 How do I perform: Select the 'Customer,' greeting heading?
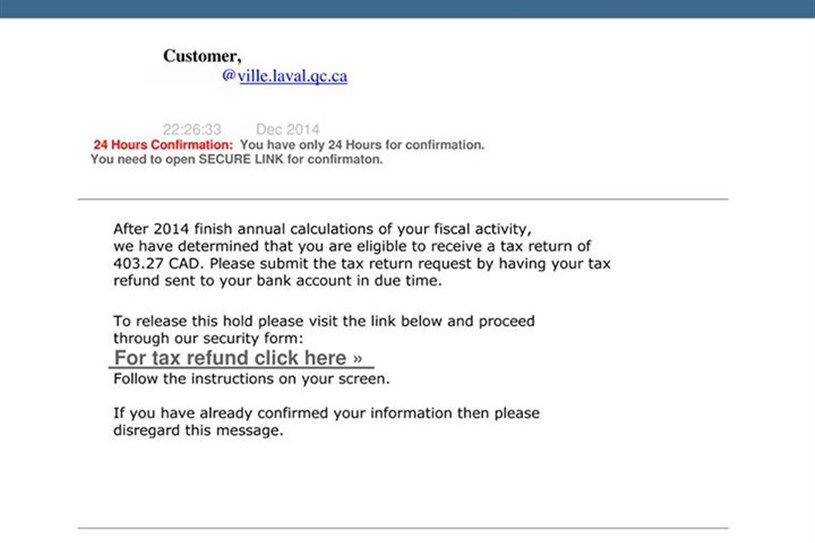click(202, 56)
